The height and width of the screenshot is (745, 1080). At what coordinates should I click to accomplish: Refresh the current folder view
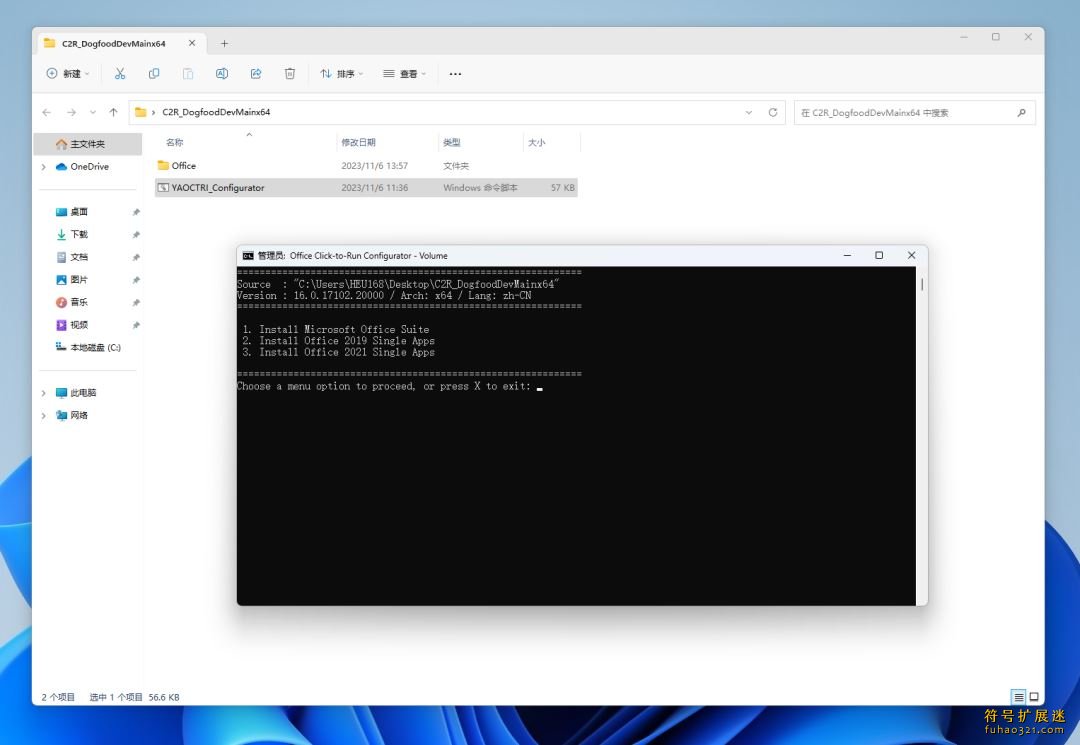pyautogui.click(x=773, y=112)
